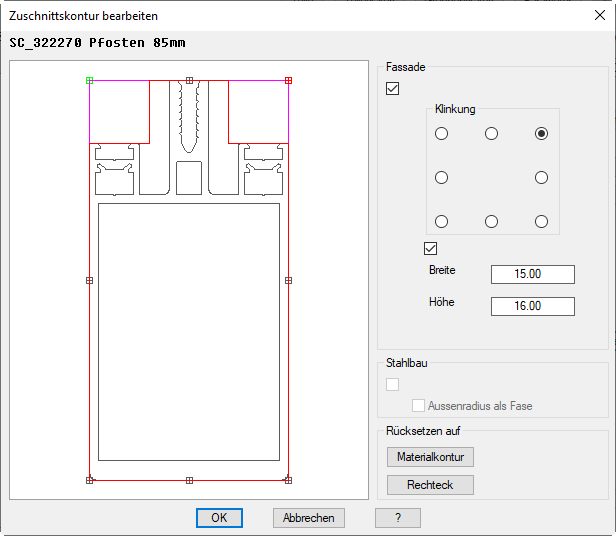616x536 pixels.
Task: Click the Höhe input field
Action: tap(532, 306)
